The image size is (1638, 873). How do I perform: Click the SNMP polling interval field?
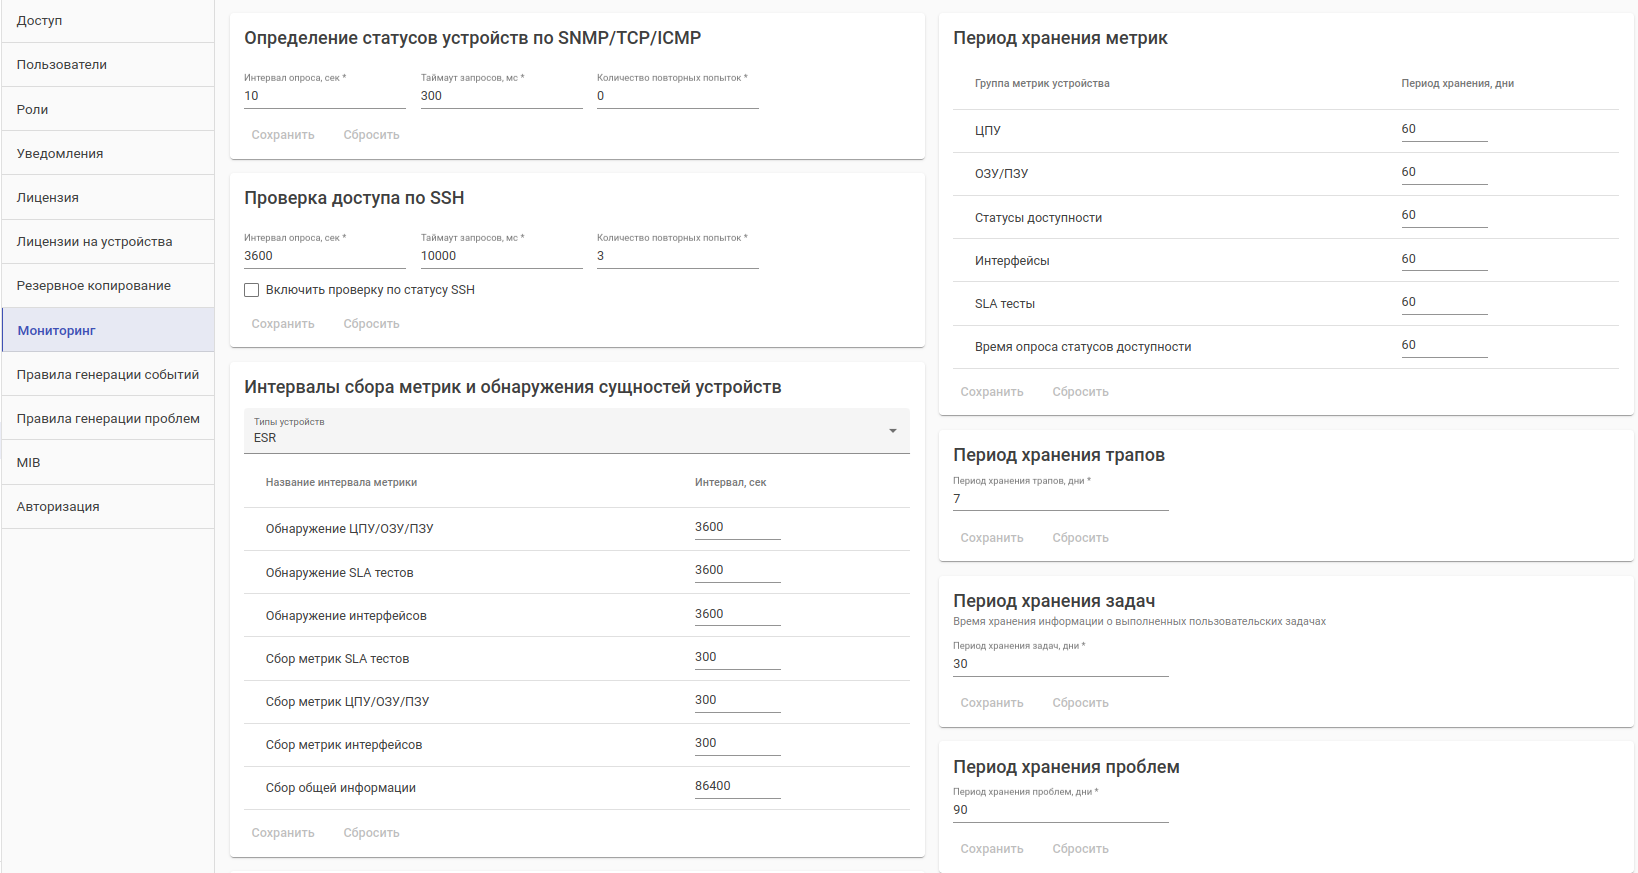tap(324, 96)
